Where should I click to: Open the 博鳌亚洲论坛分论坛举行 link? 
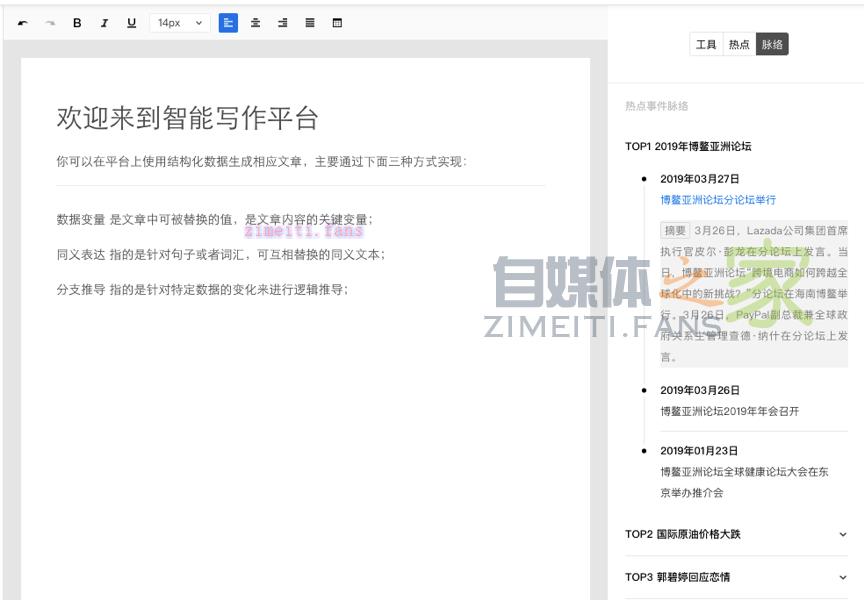click(717, 200)
